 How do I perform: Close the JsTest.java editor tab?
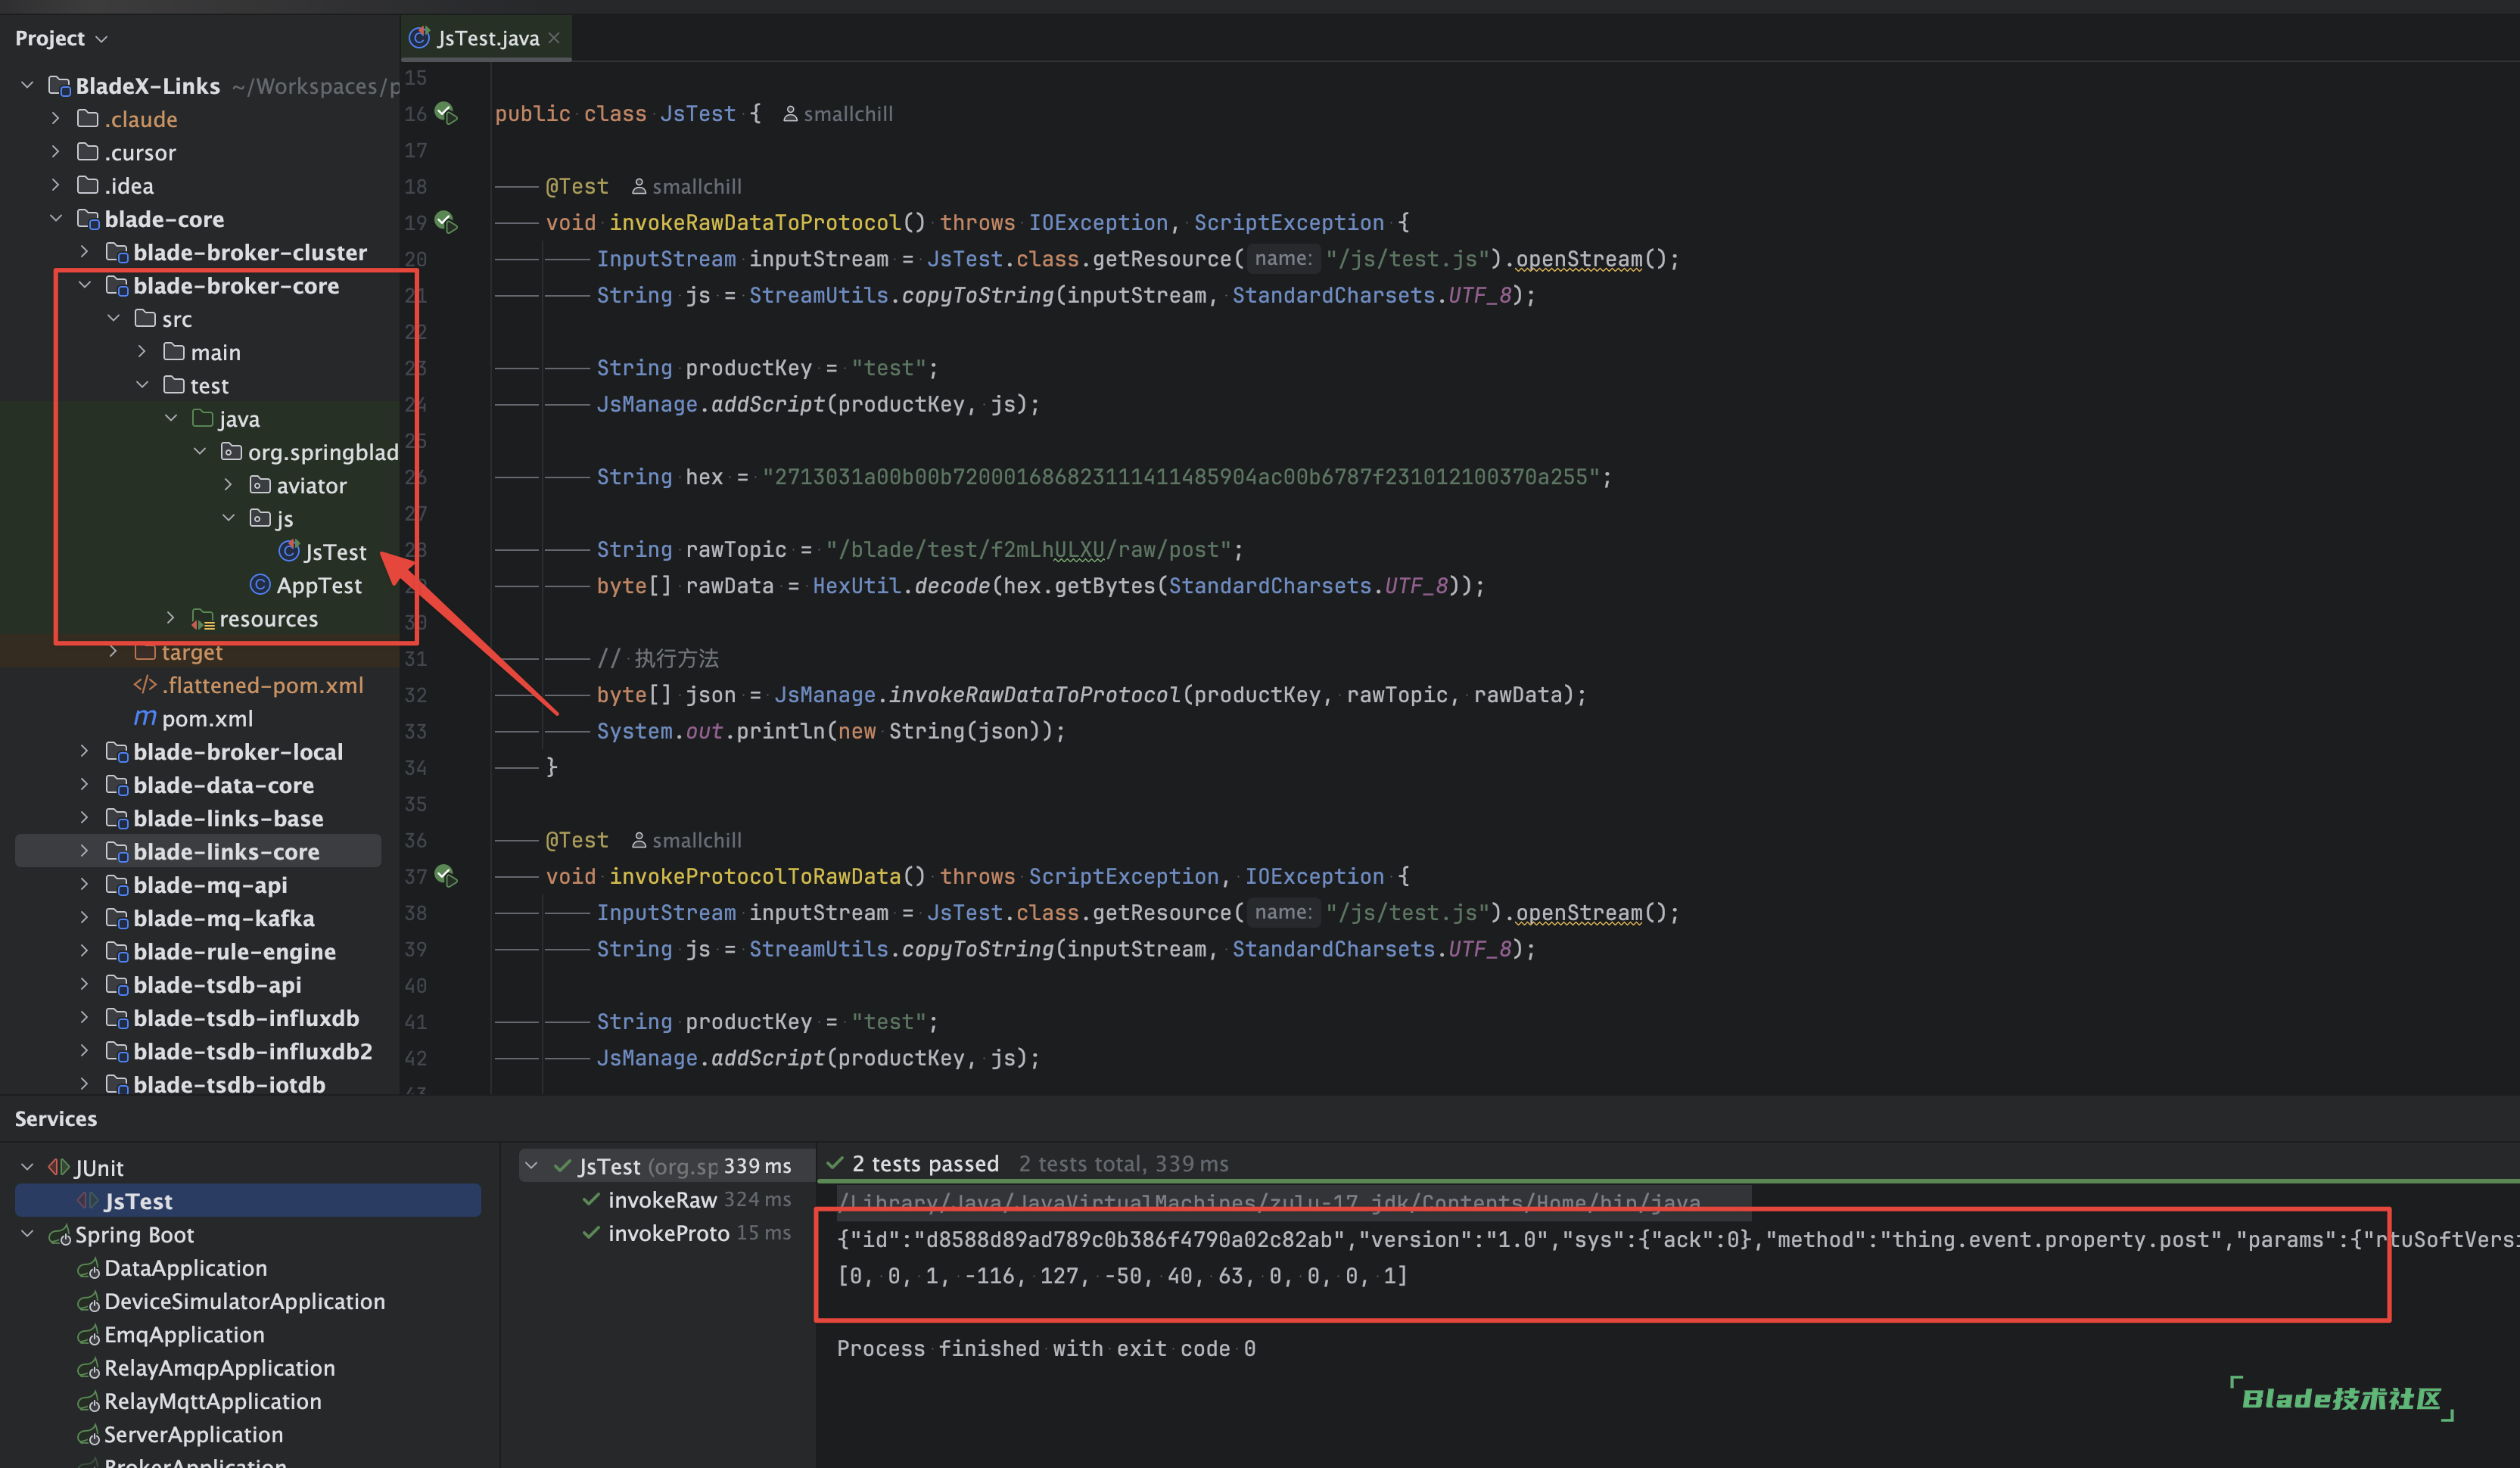click(x=554, y=38)
